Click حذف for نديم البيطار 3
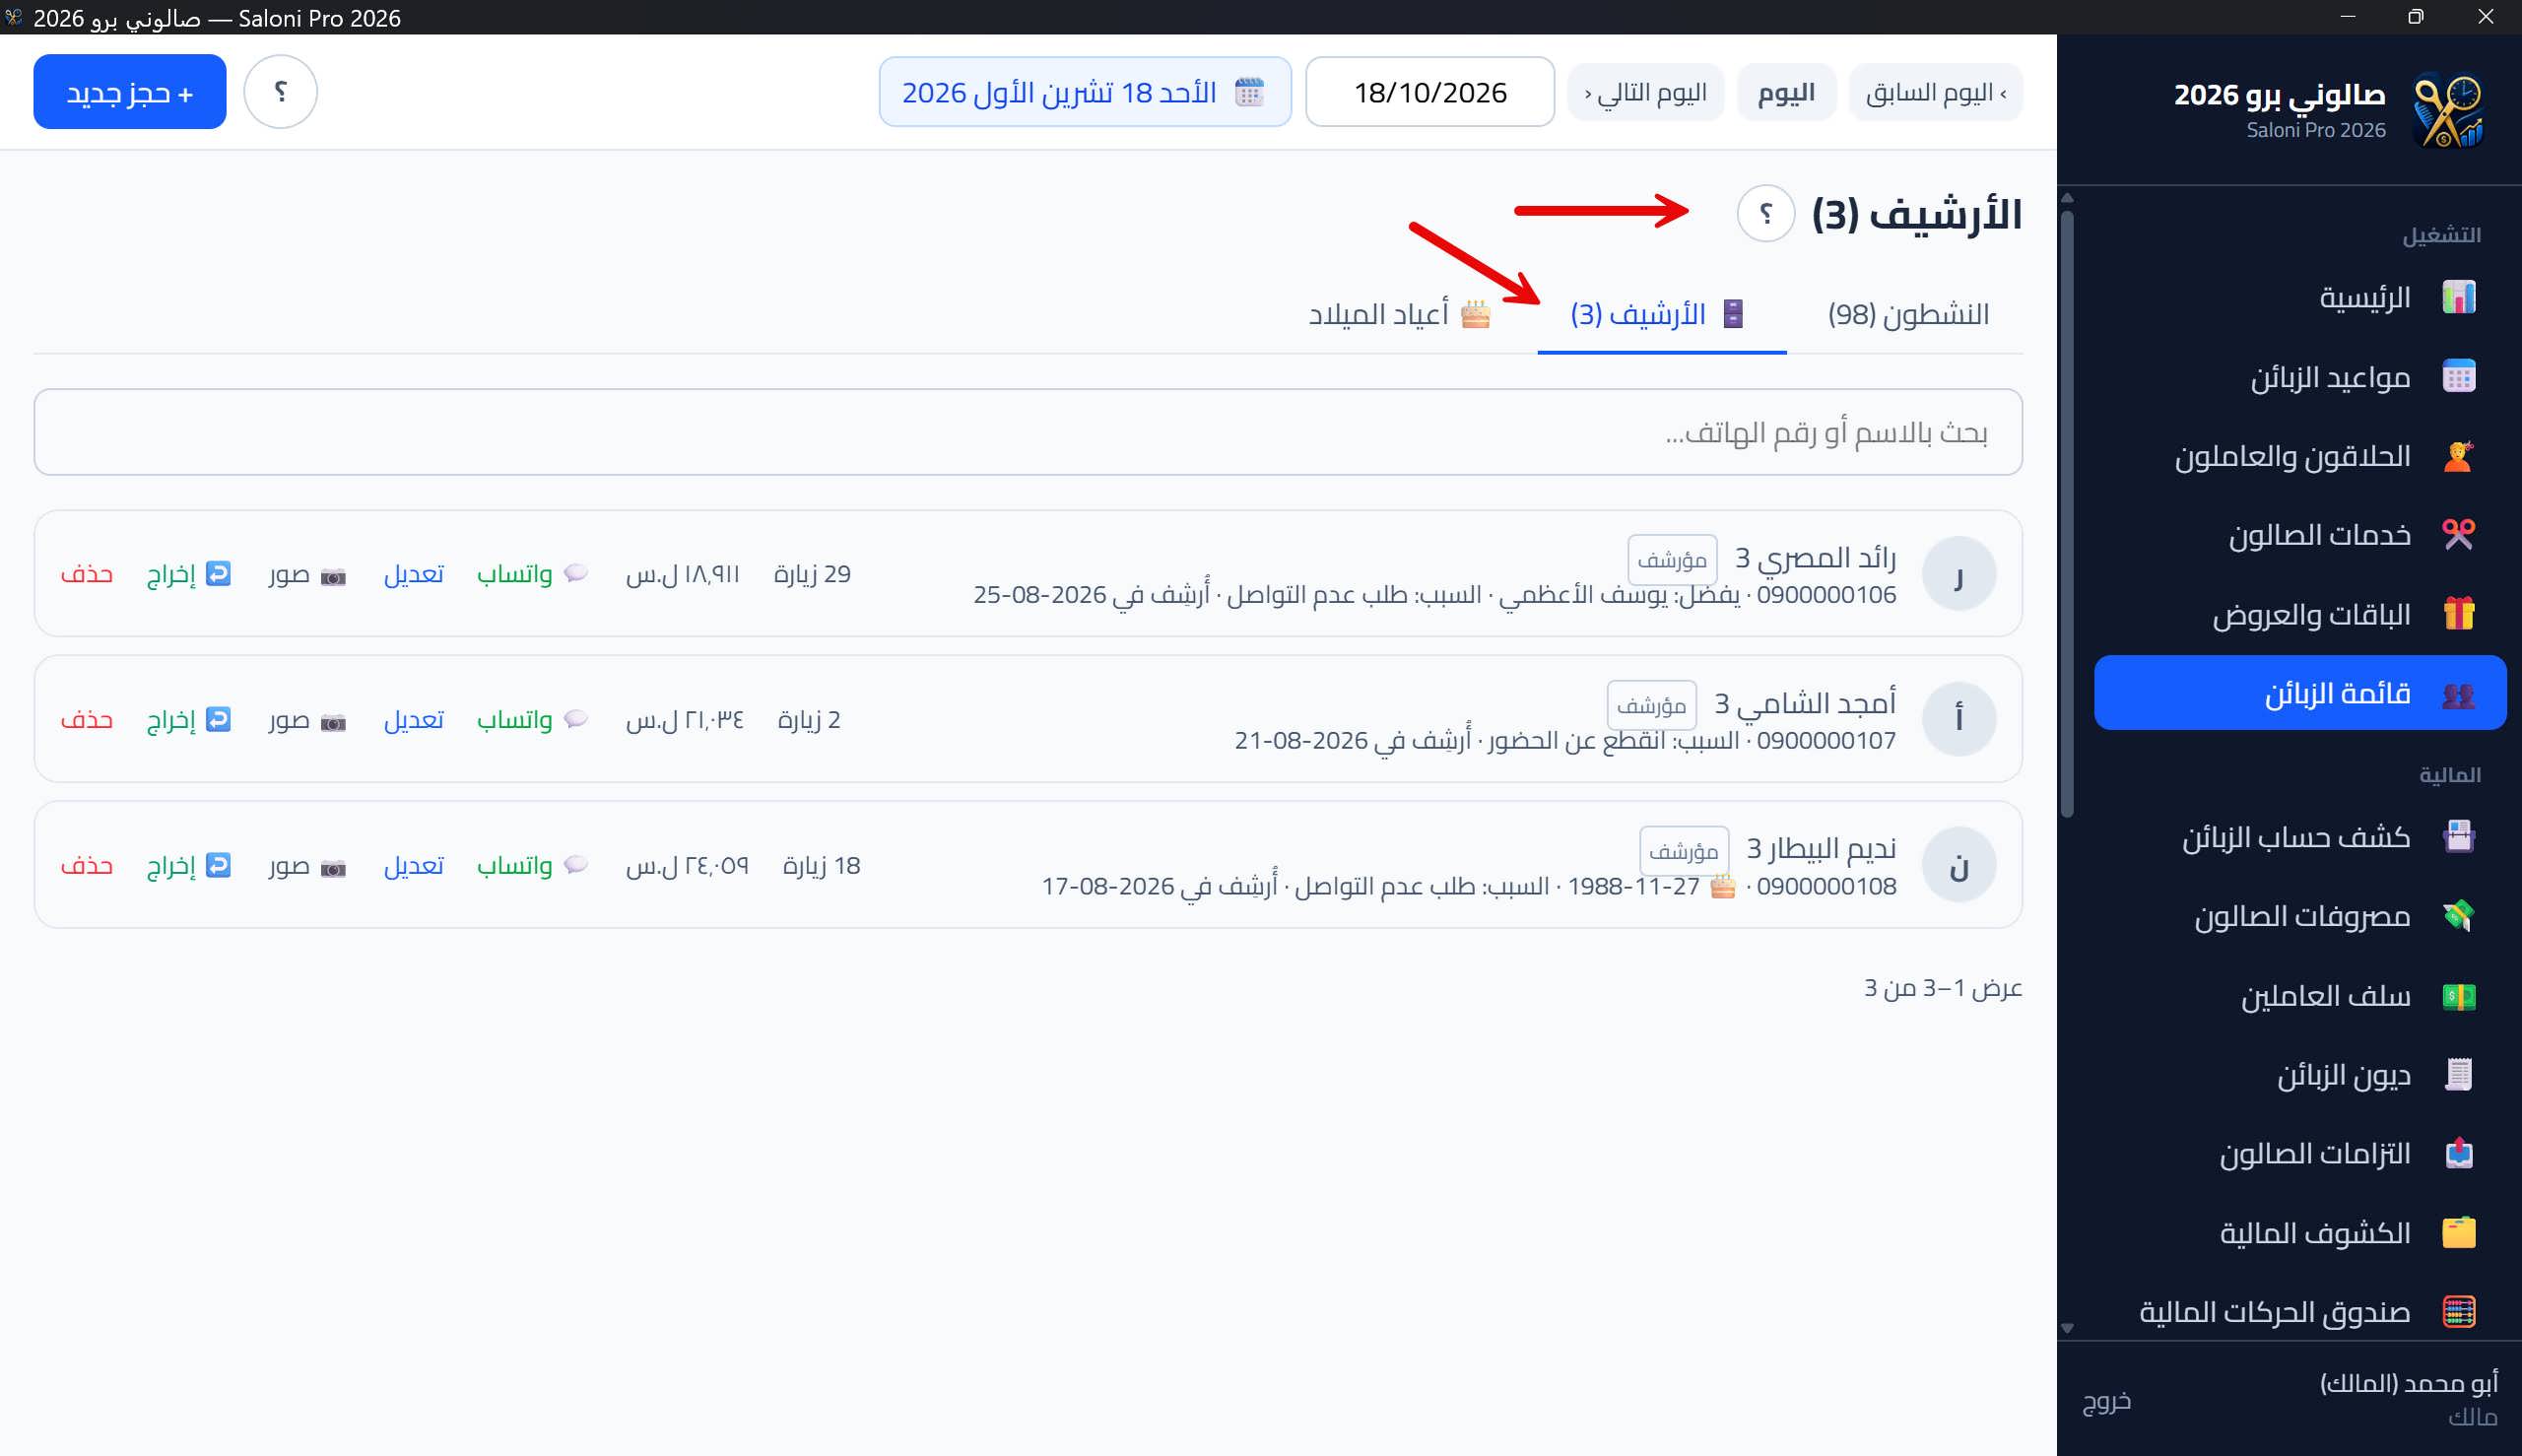Screen dimensions: 2522x1456 tap(86, 865)
